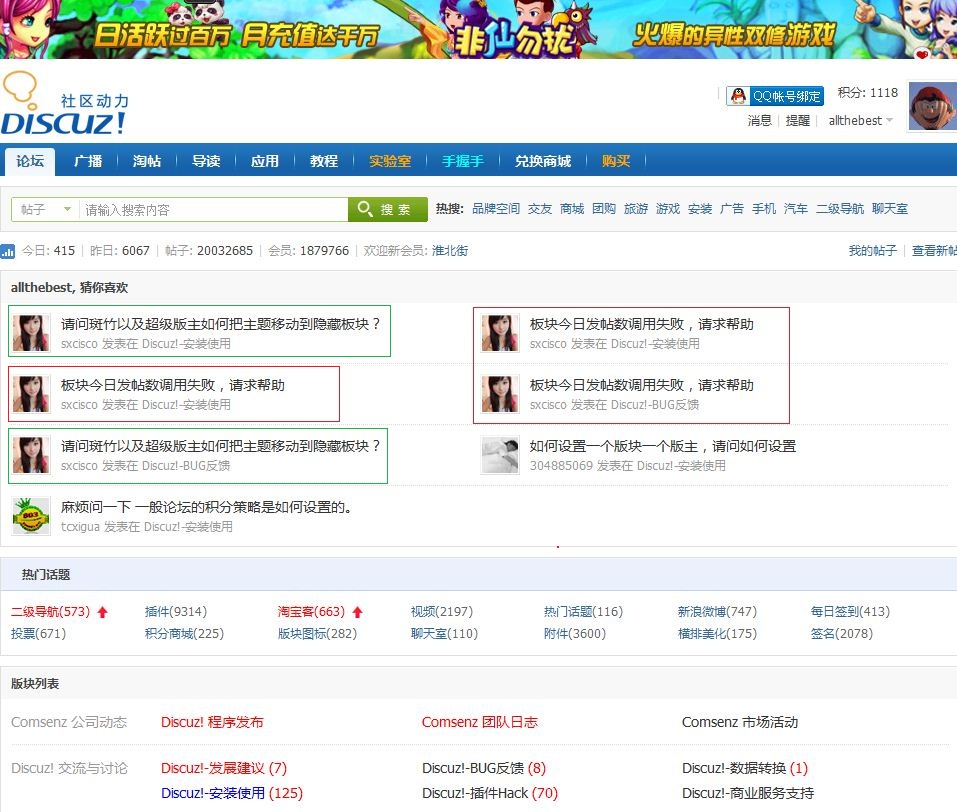The image size is (957, 812).
Task: Click the QQ帐号绑定 button
Action: coord(775,96)
